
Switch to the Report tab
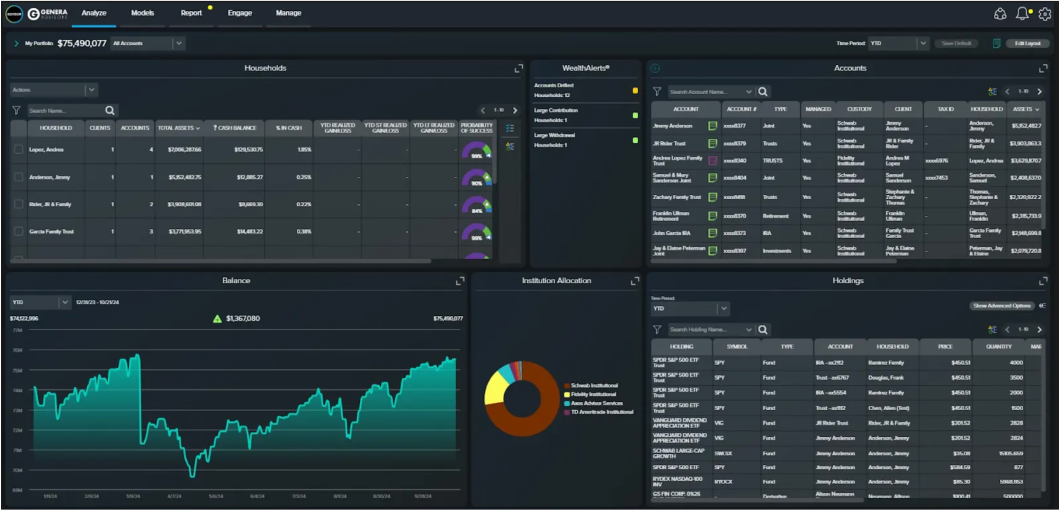[191, 14]
